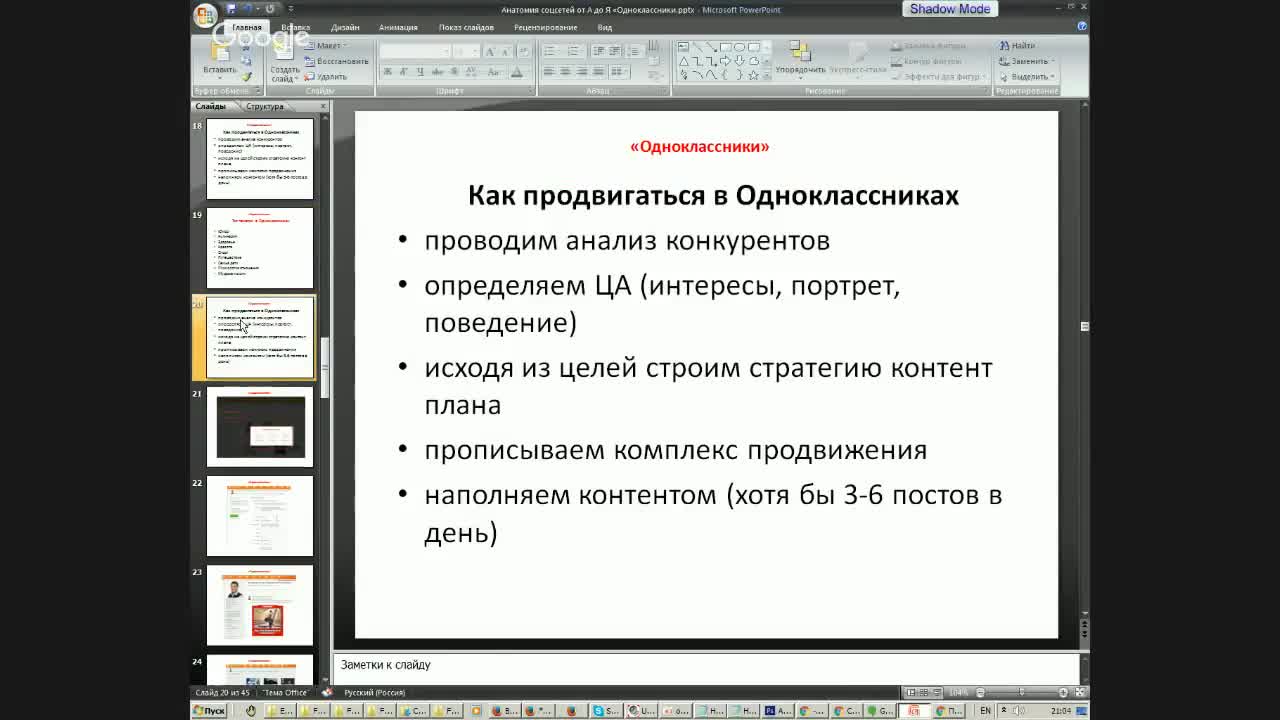Image resolution: width=1280 pixels, height=720 pixels.
Task: Select slide 21 thumbnail in slides pane
Action: click(258, 427)
